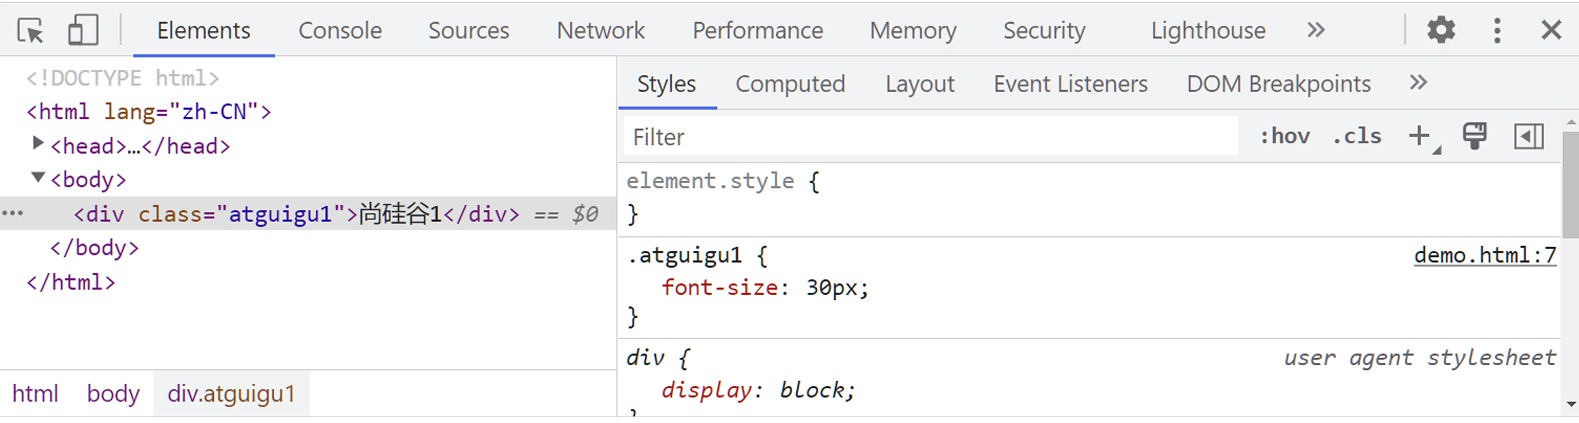Toggle the rendering emulations paintbrush icon

point(1474,136)
